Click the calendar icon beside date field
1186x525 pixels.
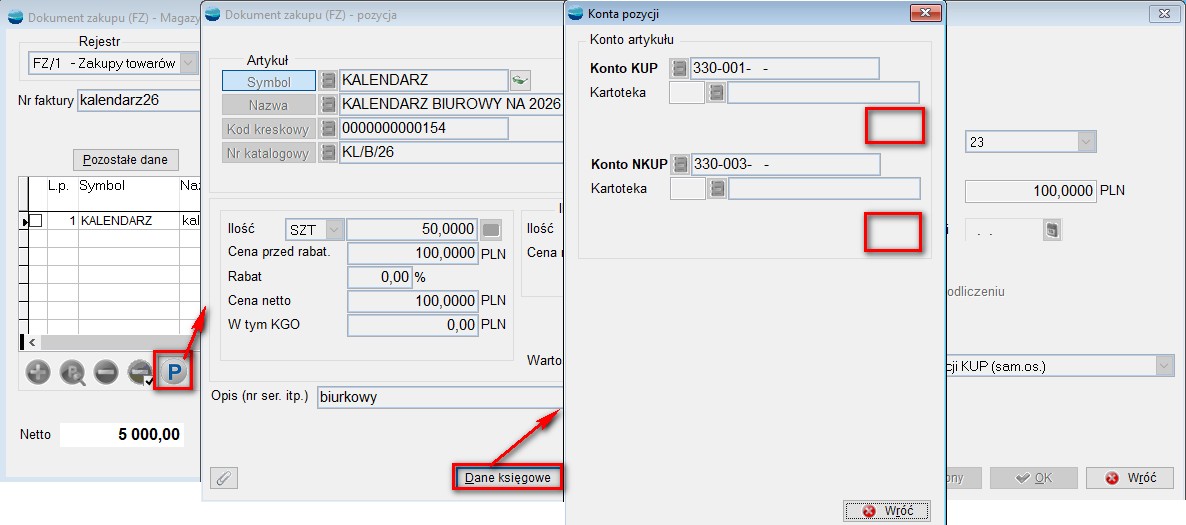tap(1051, 231)
